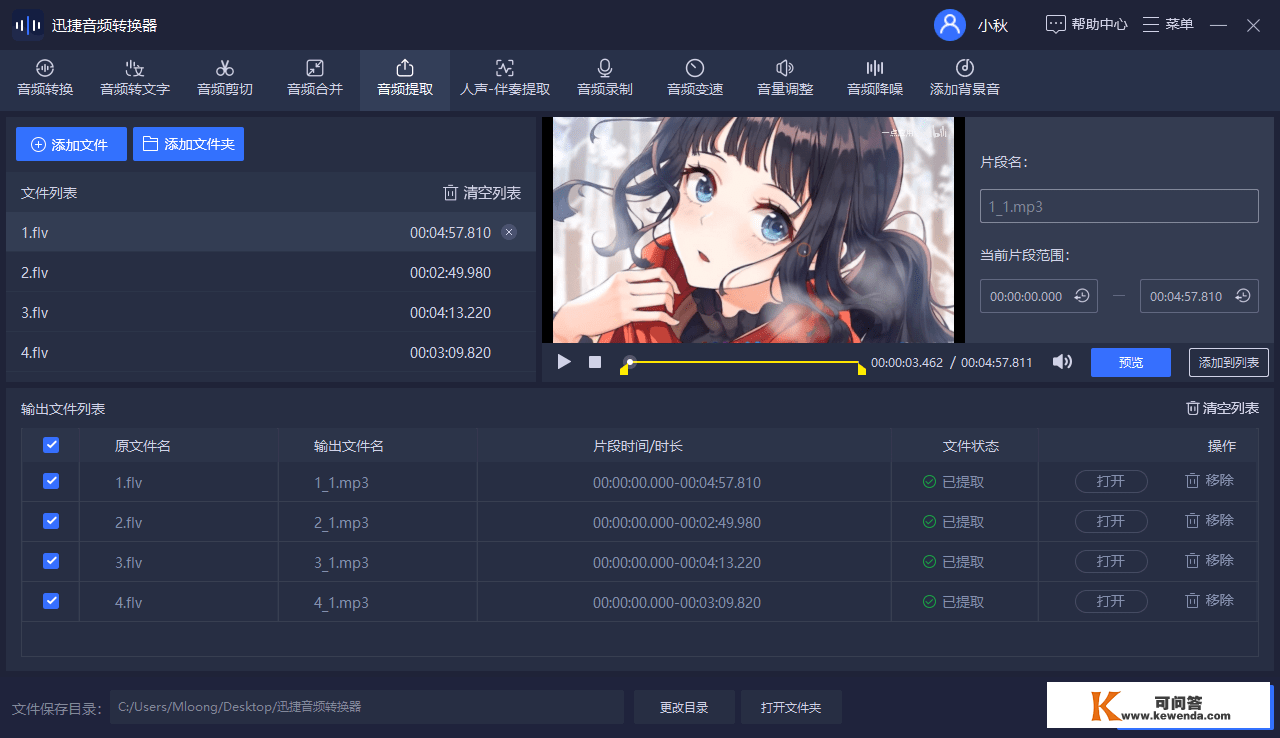Click the segment start time field 00:00:00.000

[1039, 296]
